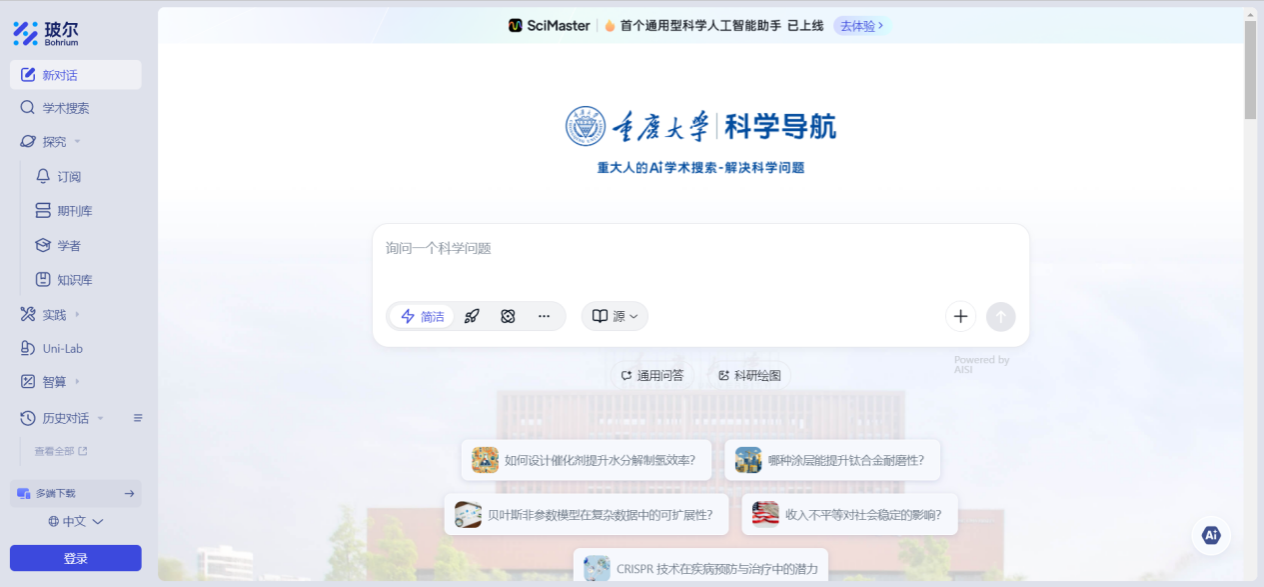Open the three-dots more modes menu
Screen dimensions: 1264x587
pos(544,316)
